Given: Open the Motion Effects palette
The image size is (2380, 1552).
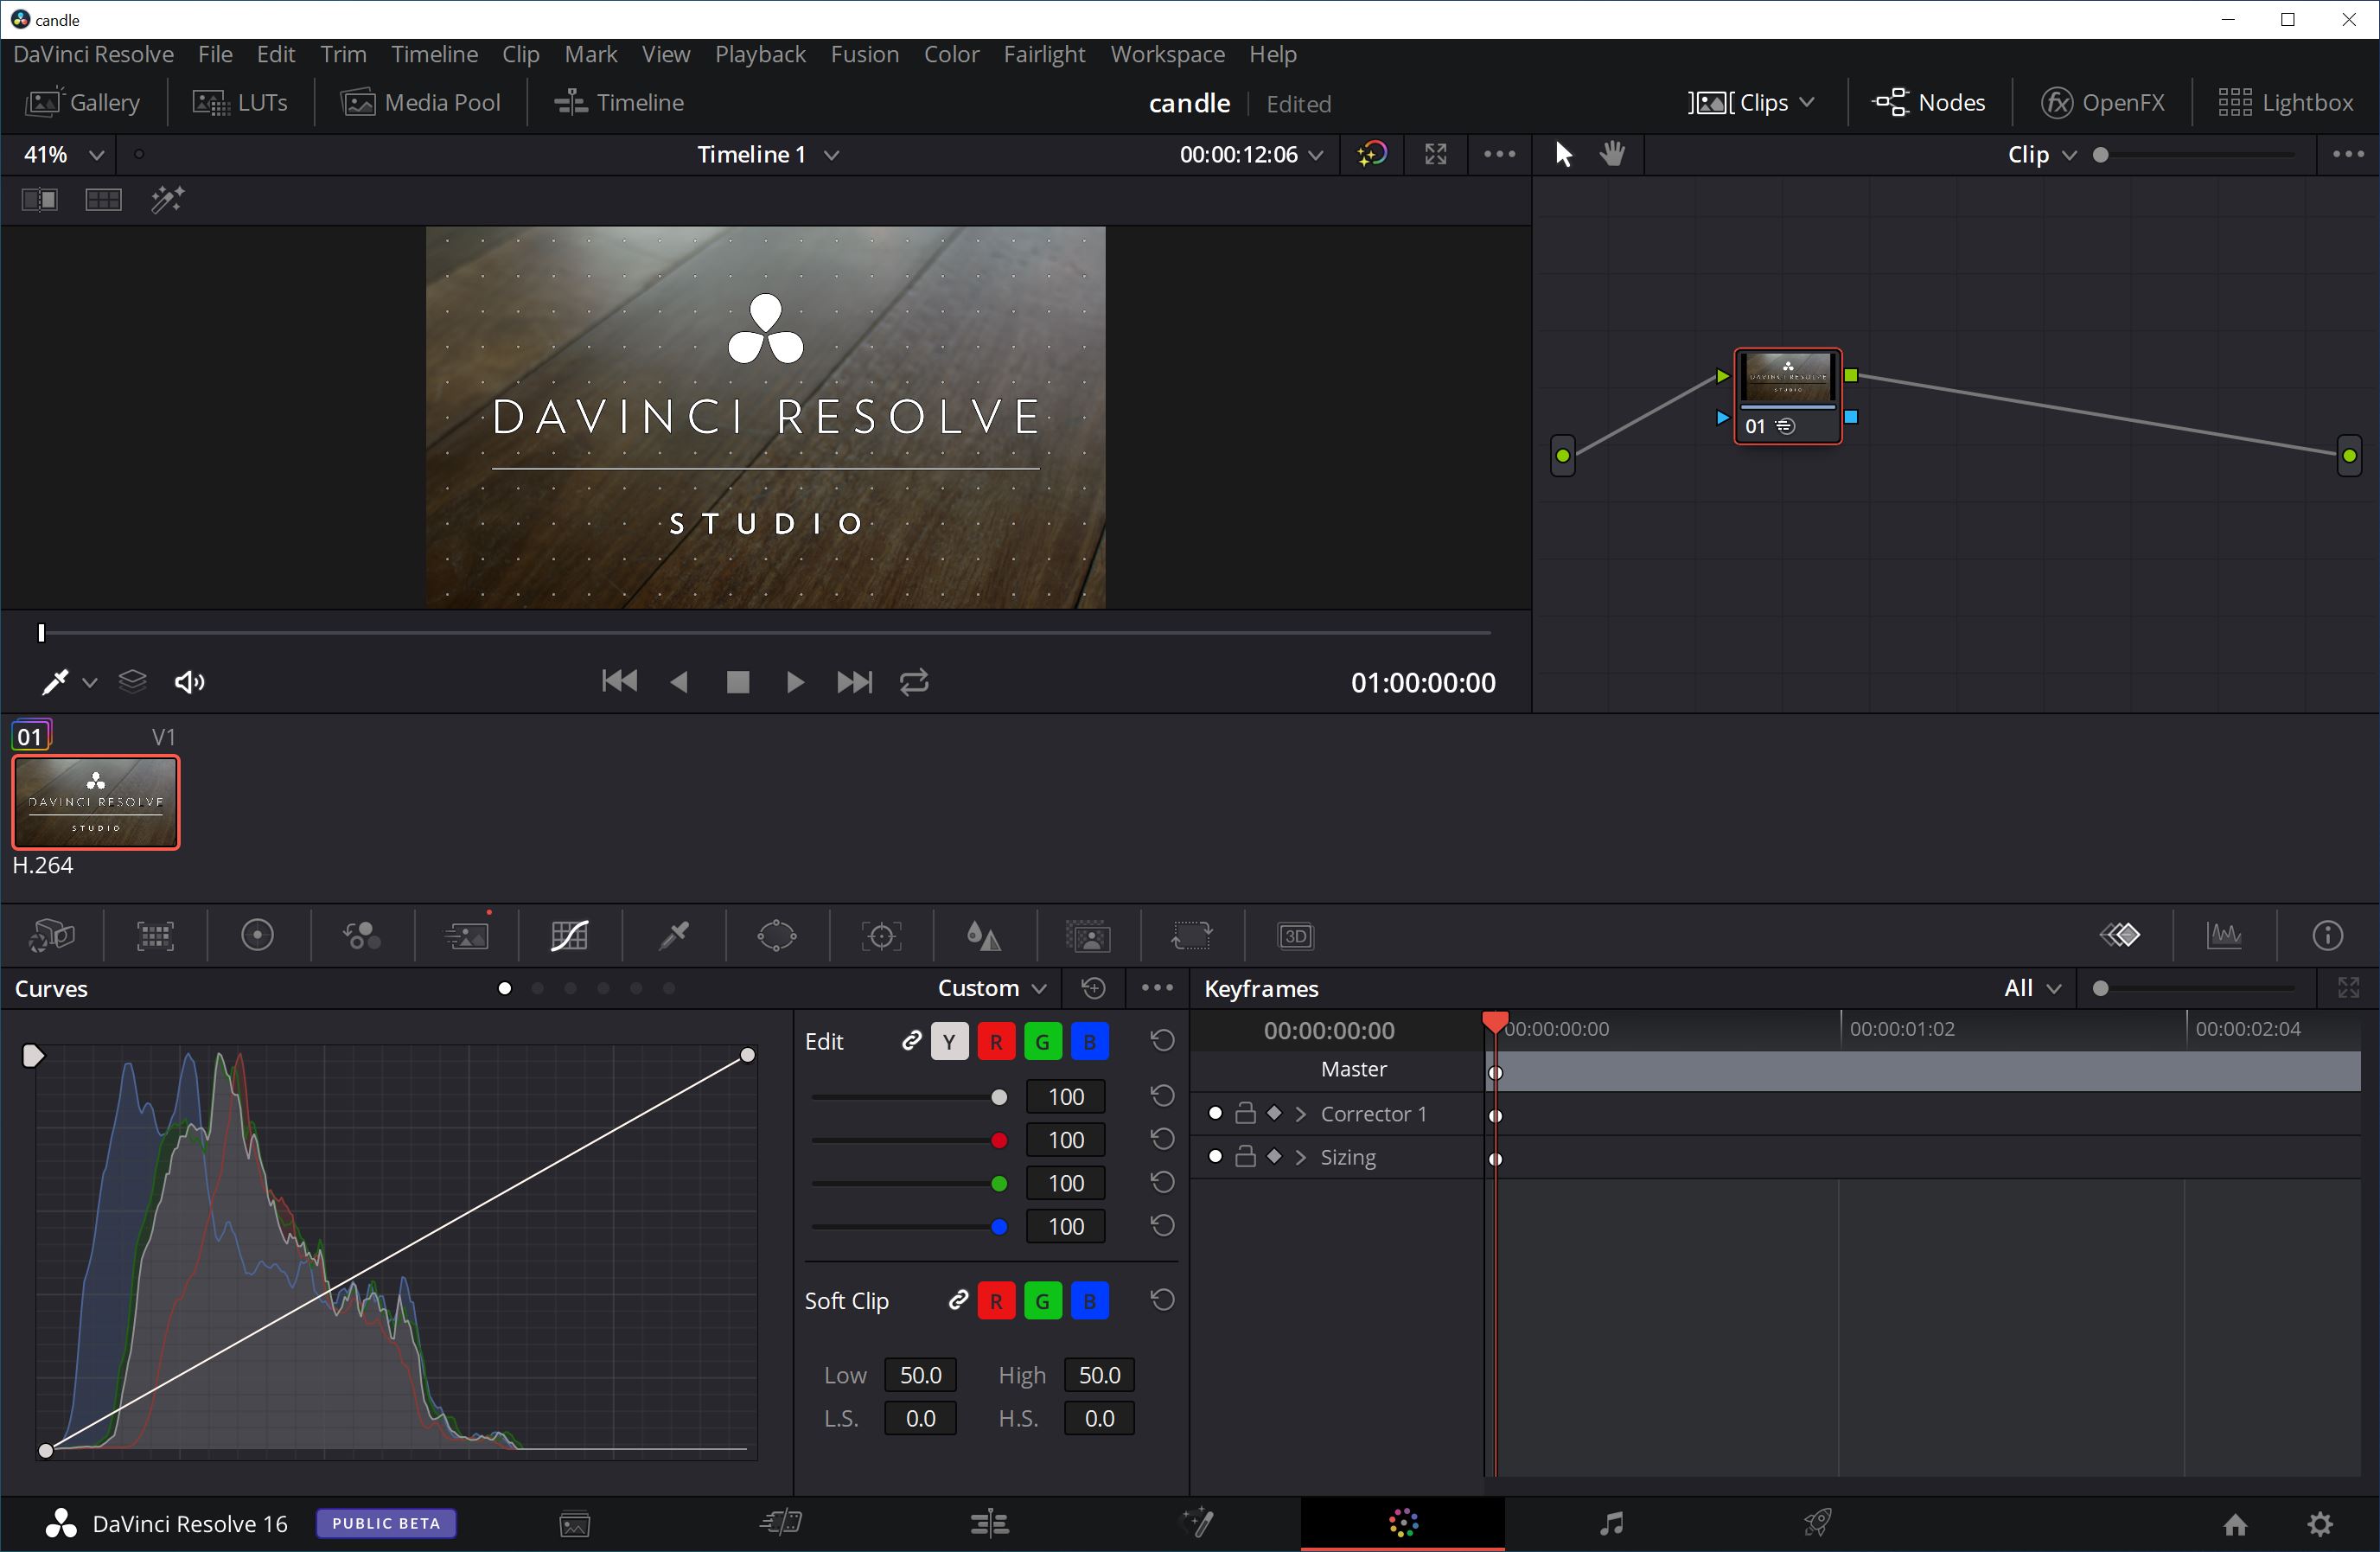Looking at the screenshot, I should pos(467,936).
